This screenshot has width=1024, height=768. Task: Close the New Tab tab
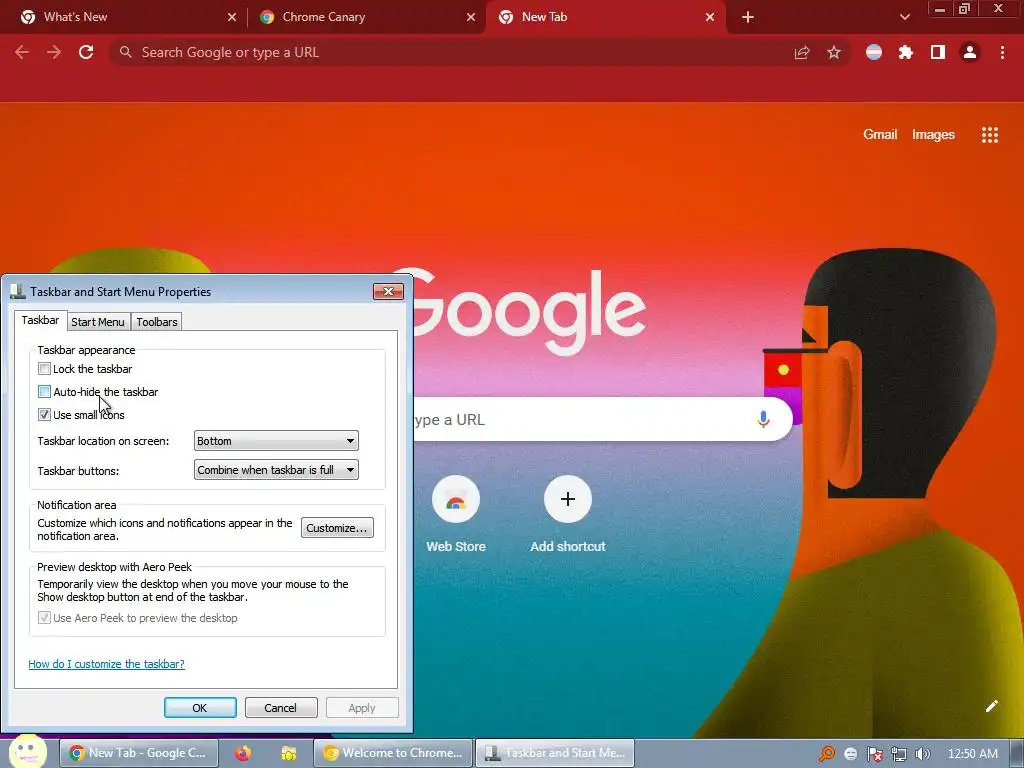coord(710,17)
